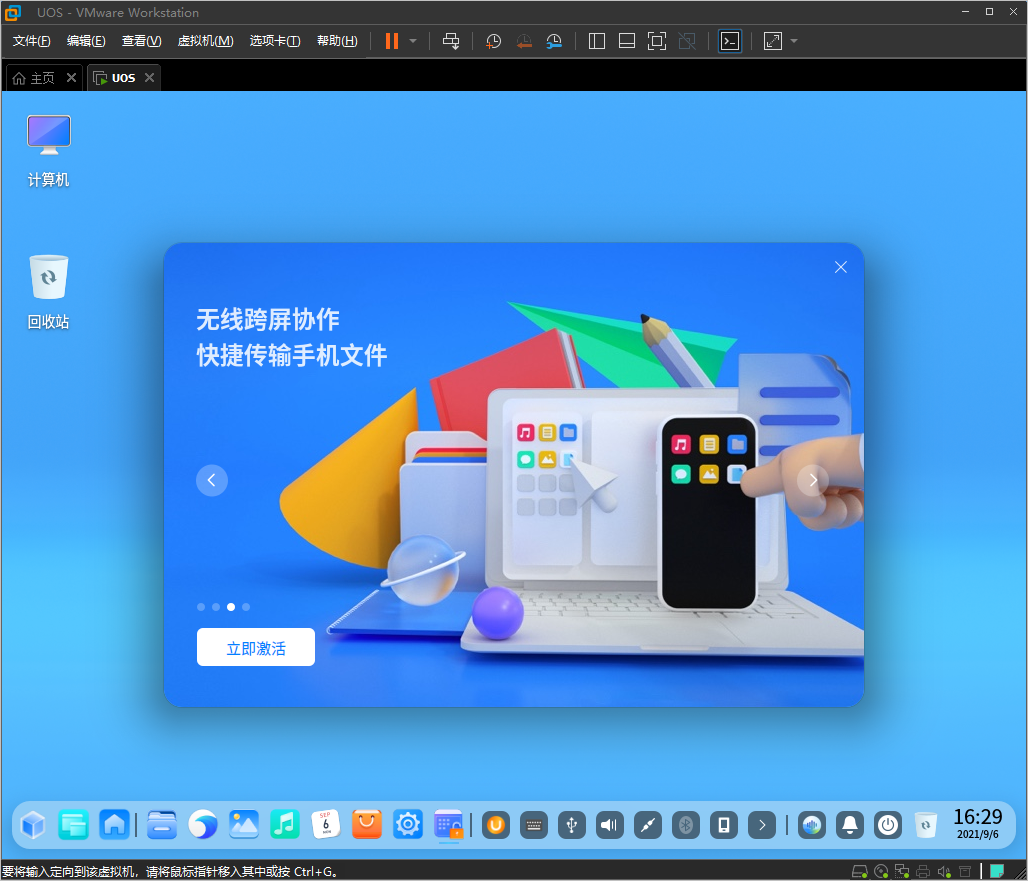The height and width of the screenshot is (881, 1028).
Task: Open the 虚拟机(M) menu
Action: [x=205, y=41]
